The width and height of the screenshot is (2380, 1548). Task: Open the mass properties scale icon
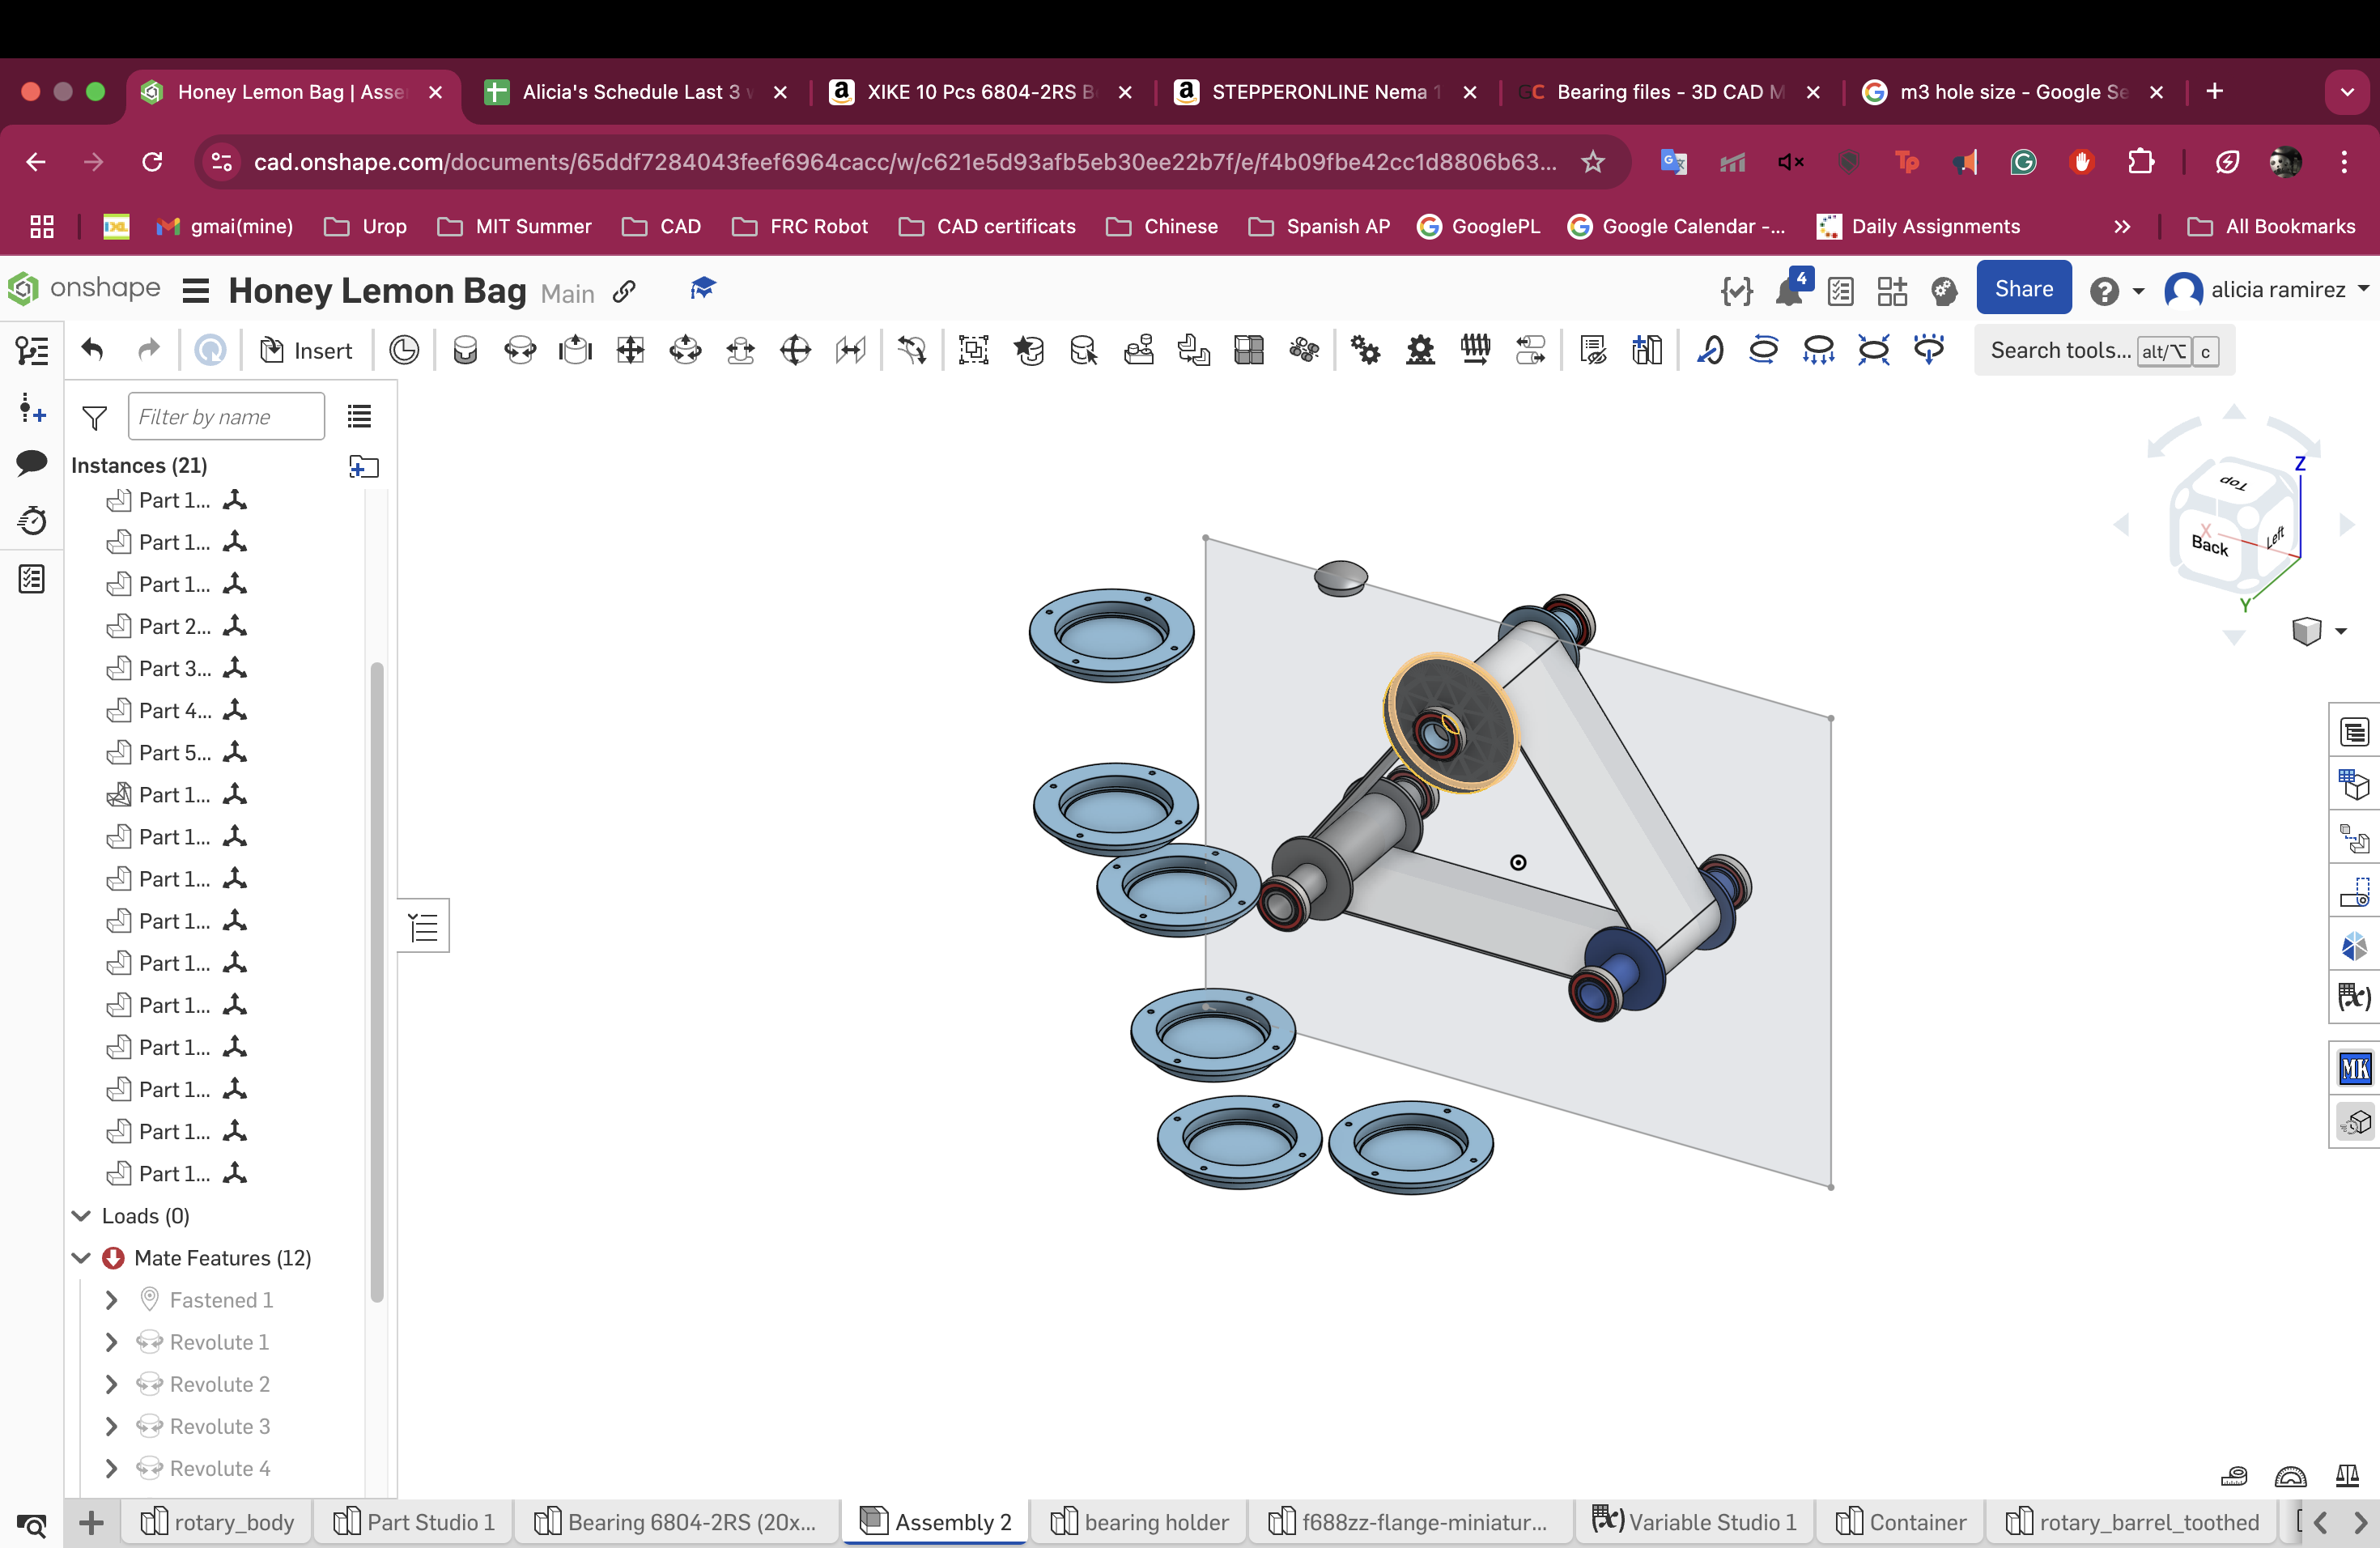point(2347,1476)
